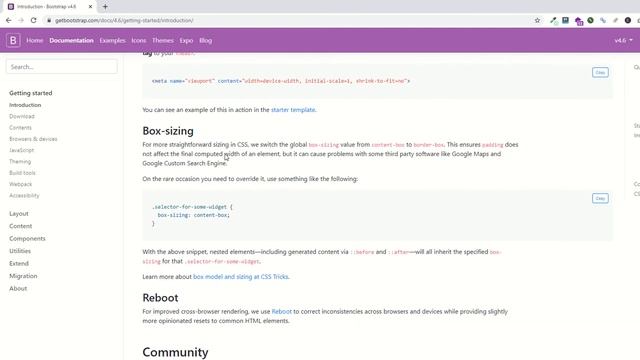Open box model and sizing at CSS Tricks link
The image size is (640, 360).
click(240, 277)
